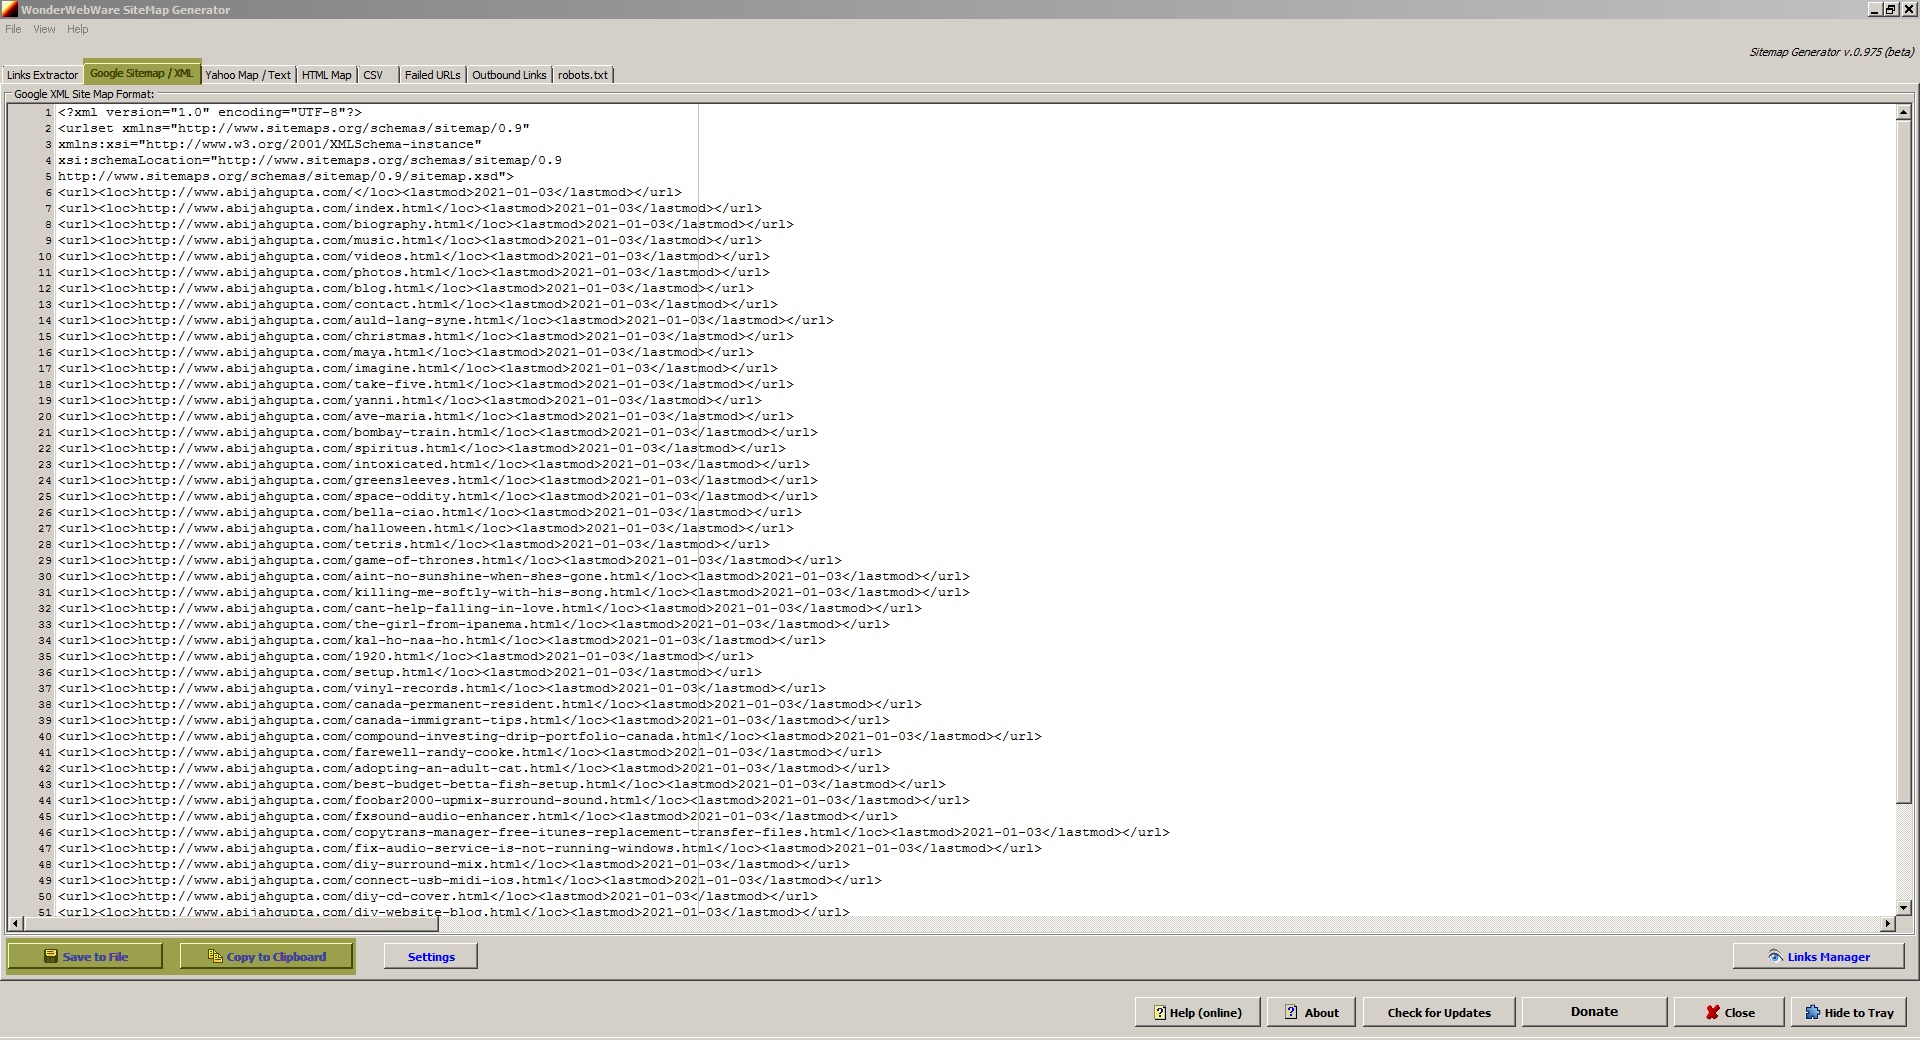Click Hide to Tray button
The height and width of the screenshot is (1040, 1924).
click(x=1849, y=1013)
